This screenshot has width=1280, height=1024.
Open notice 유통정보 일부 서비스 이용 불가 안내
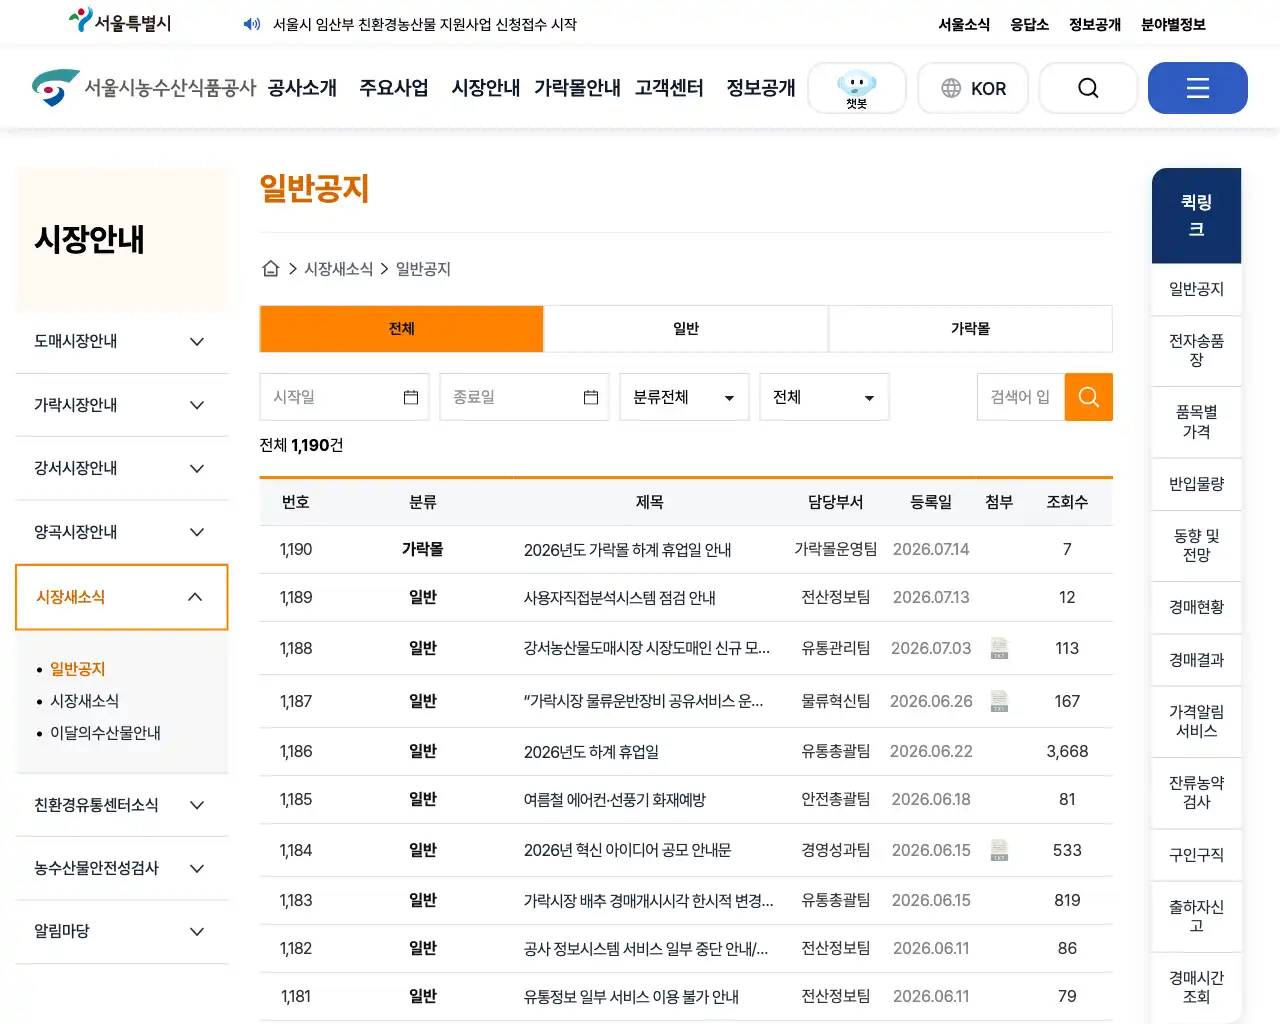click(631, 997)
